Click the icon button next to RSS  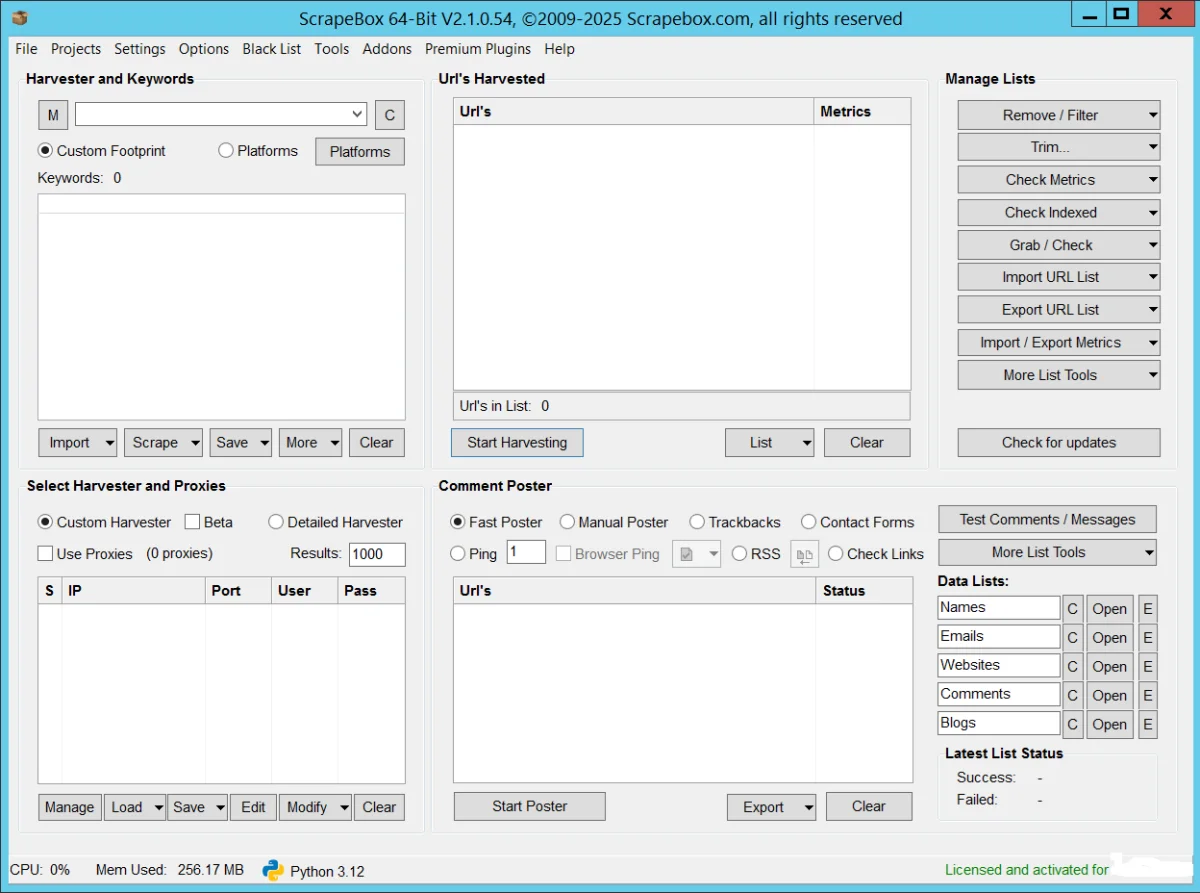coord(804,554)
